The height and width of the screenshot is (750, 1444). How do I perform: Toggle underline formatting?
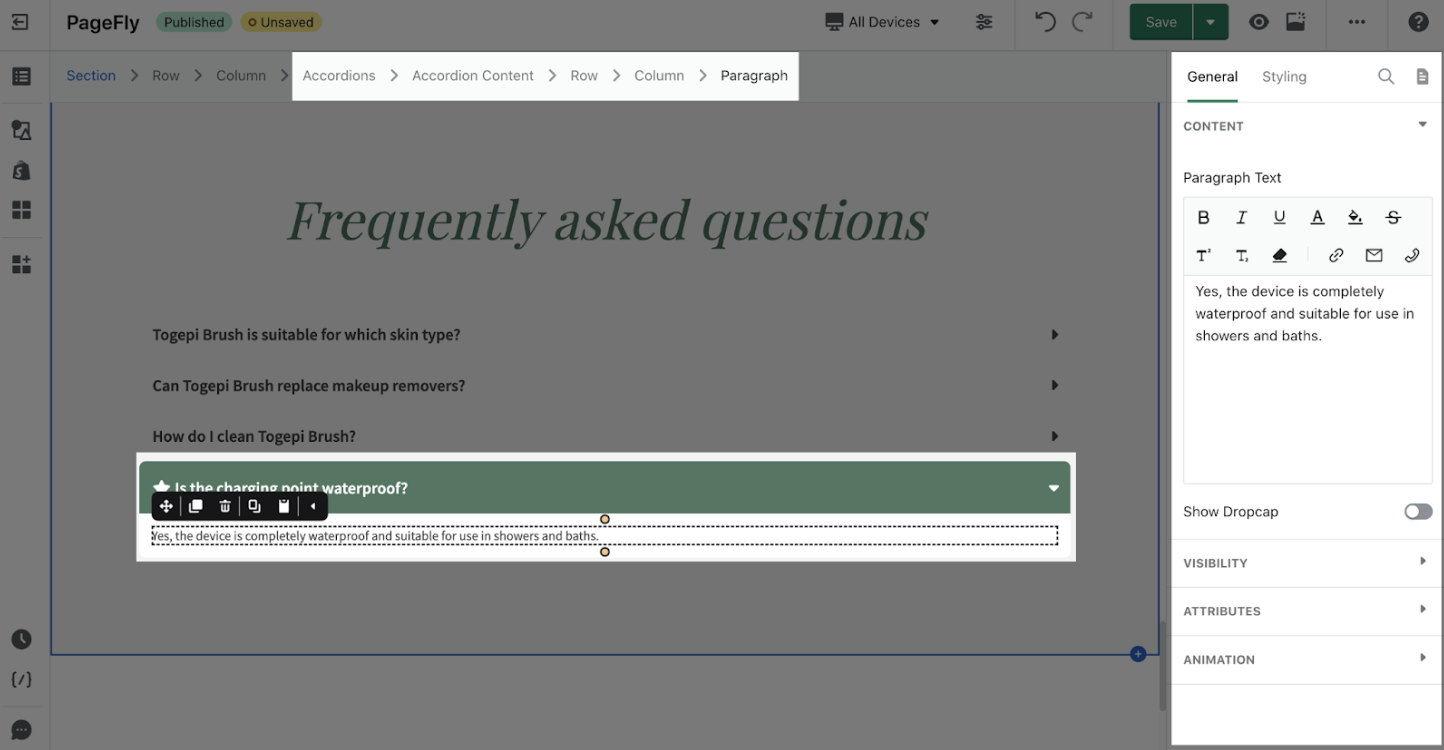pos(1279,217)
